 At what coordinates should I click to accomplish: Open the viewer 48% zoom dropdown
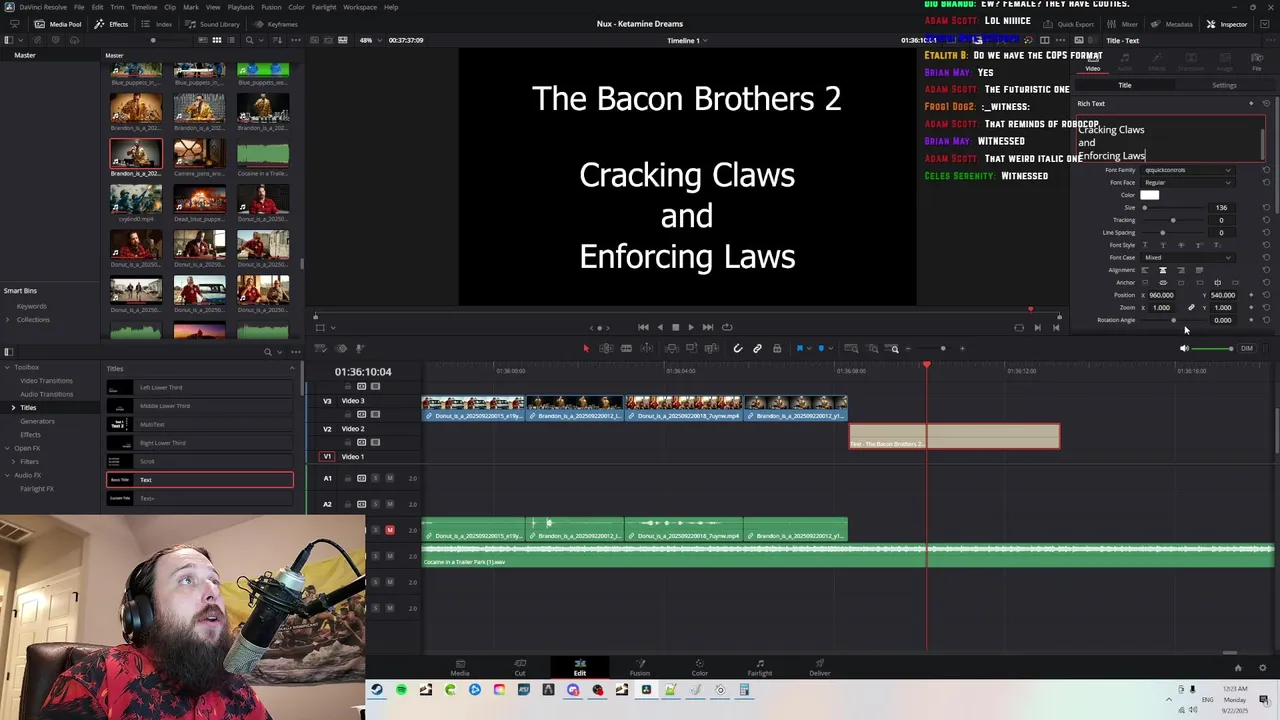pyautogui.click(x=370, y=40)
